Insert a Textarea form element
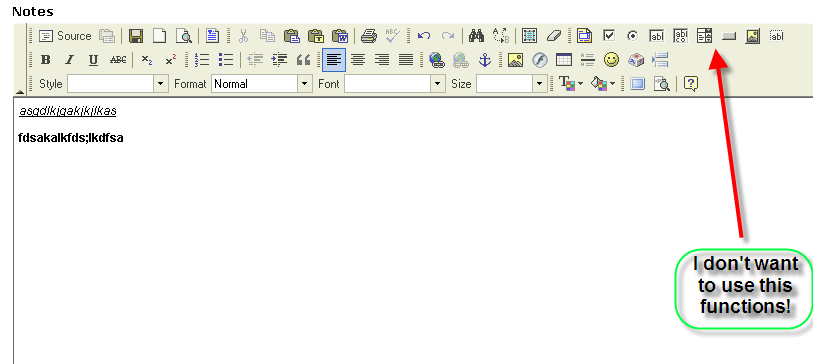The height and width of the screenshot is (364, 813). click(x=680, y=36)
